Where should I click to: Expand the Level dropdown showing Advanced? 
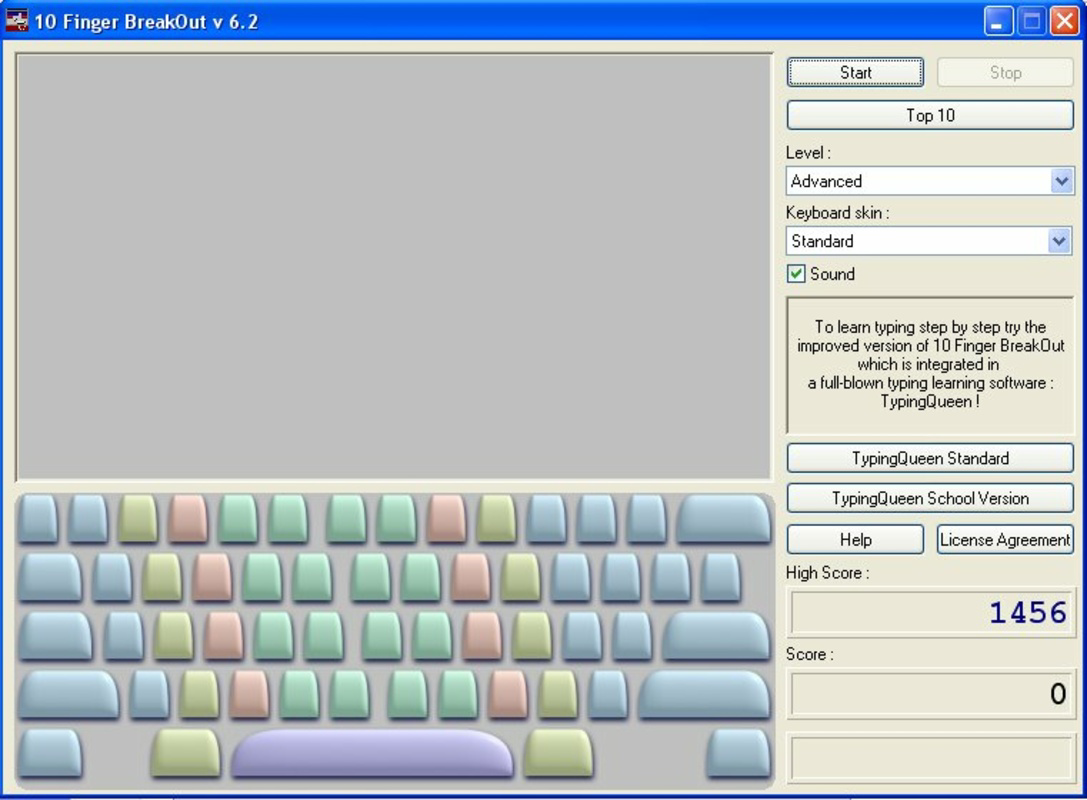(1061, 182)
